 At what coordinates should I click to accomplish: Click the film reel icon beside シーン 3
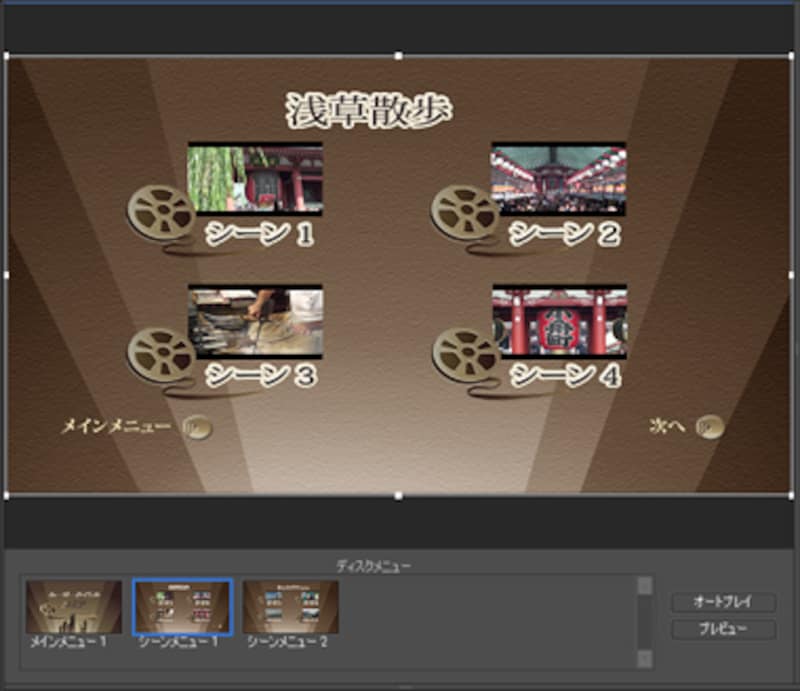coord(160,353)
